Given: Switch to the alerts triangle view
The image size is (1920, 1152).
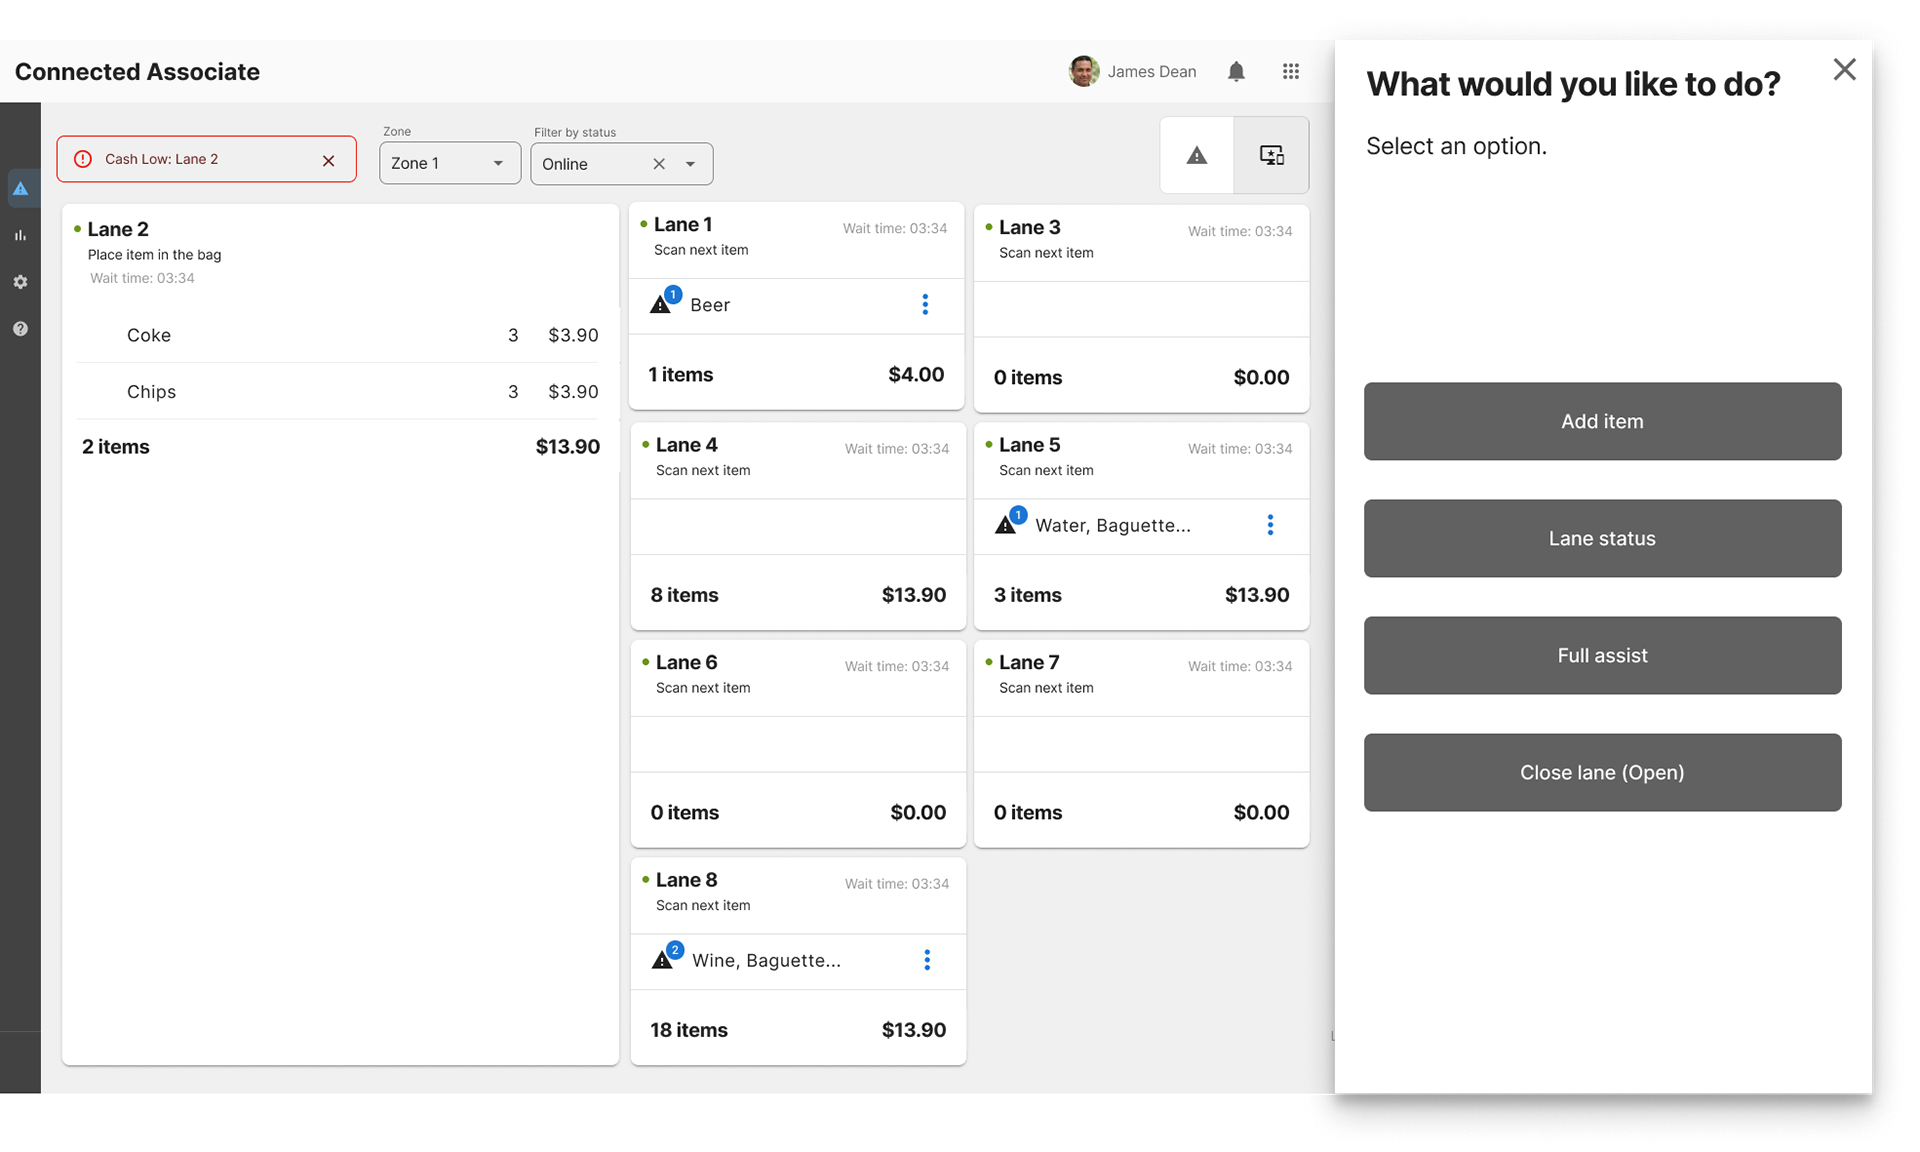Looking at the screenshot, I should click(1196, 155).
